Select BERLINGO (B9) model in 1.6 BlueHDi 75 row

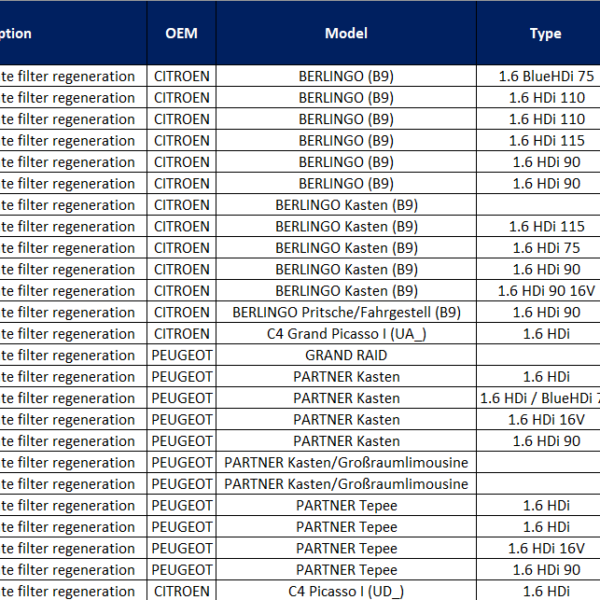(x=346, y=76)
